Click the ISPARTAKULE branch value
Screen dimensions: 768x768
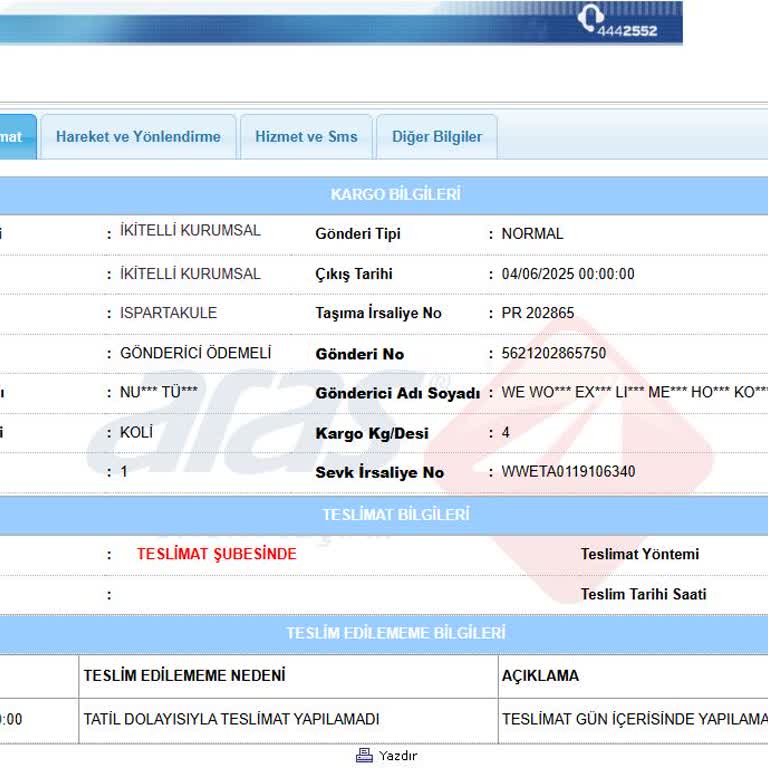pyautogui.click(x=168, y=313)
